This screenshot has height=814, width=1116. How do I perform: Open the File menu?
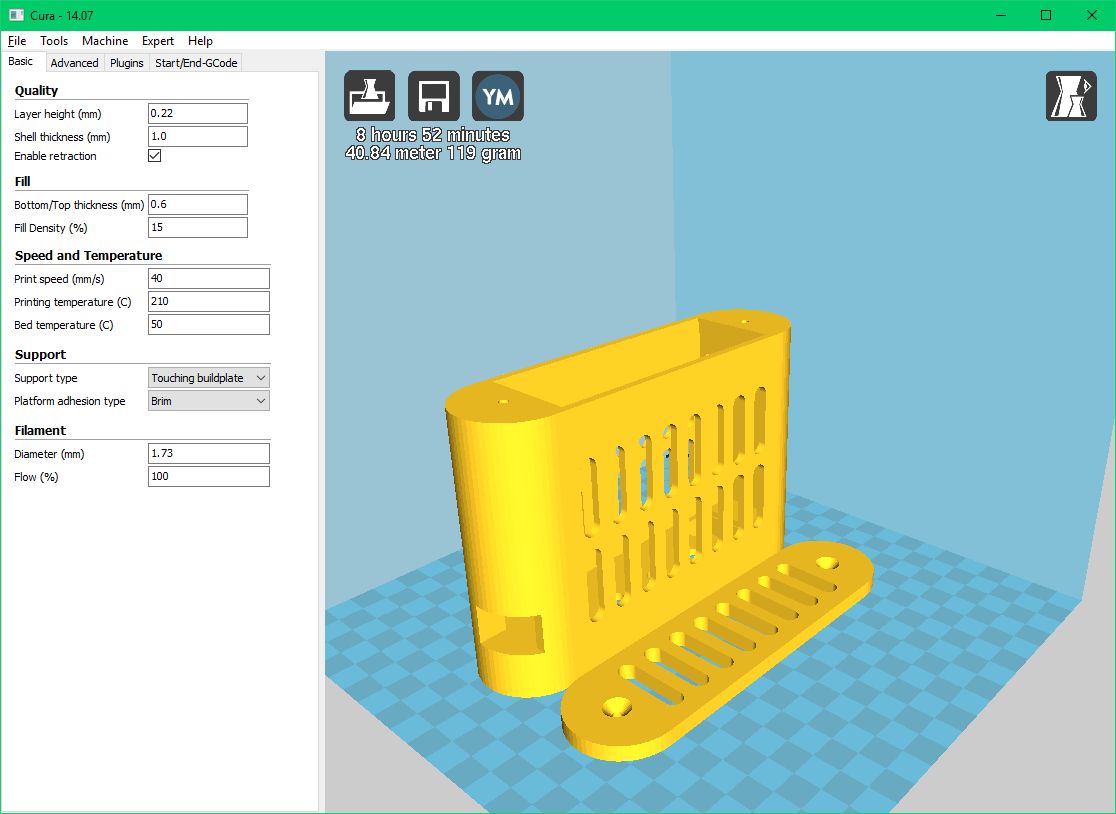17,41
